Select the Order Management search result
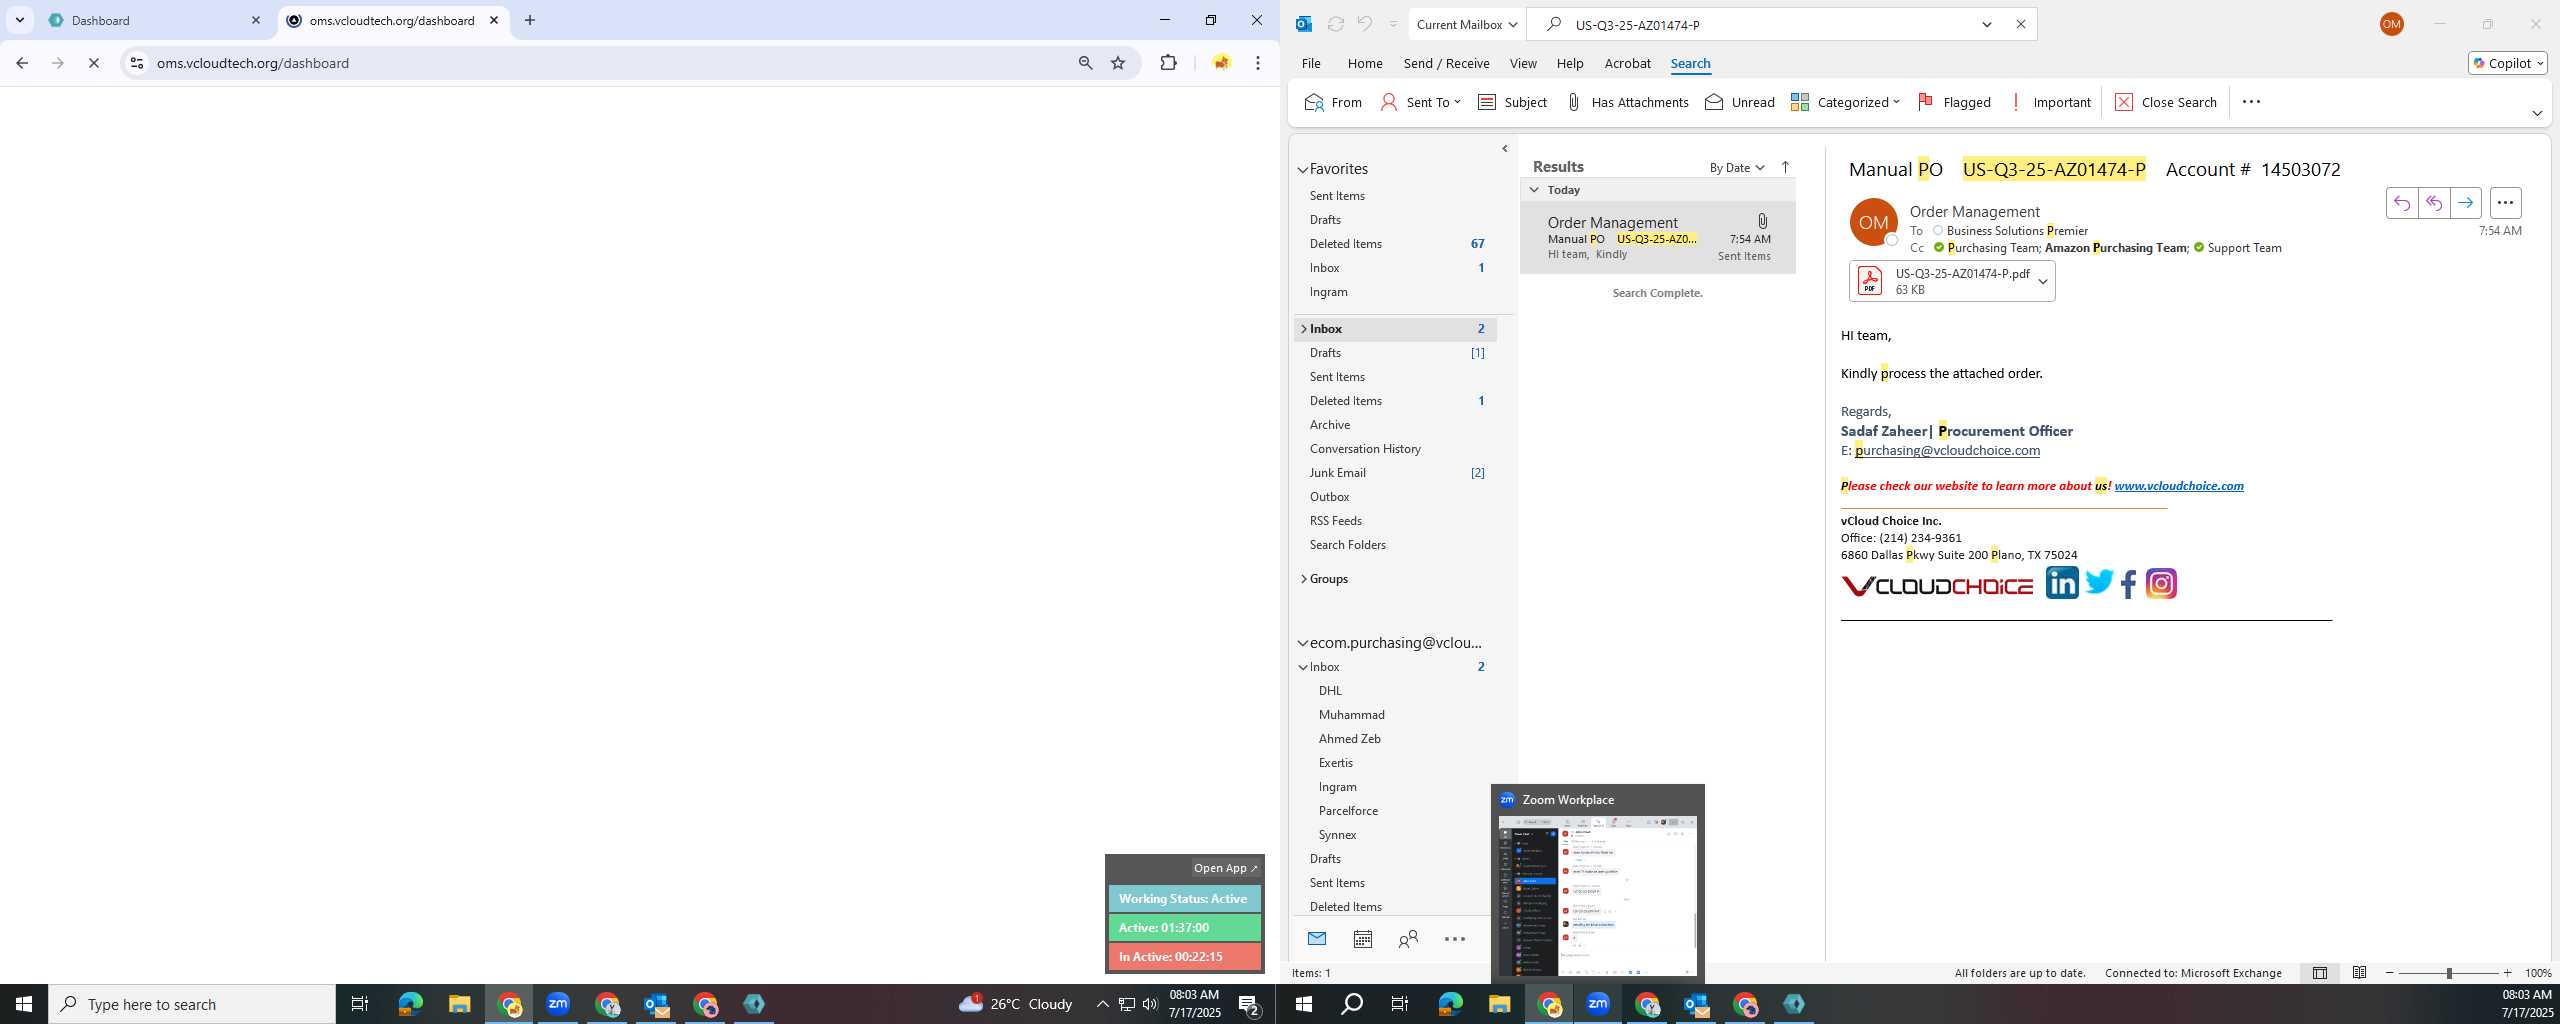This screenshot has width=2560, height=1024. (x=1658, y=238)
